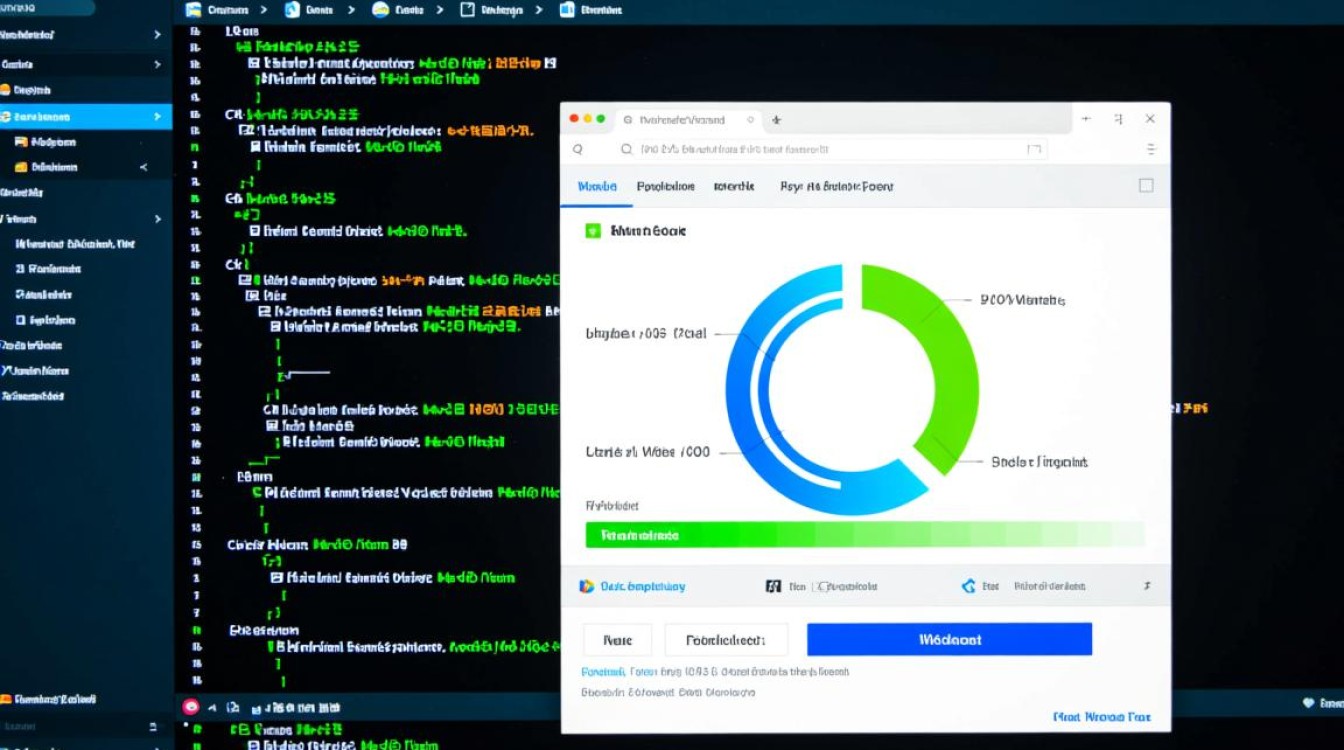Image resolution: width=1344 pixels, height=750 pixels.
Task: Click the red circular icon in bottom status bar
Action: pyautogui.click(x=191, y=707)
